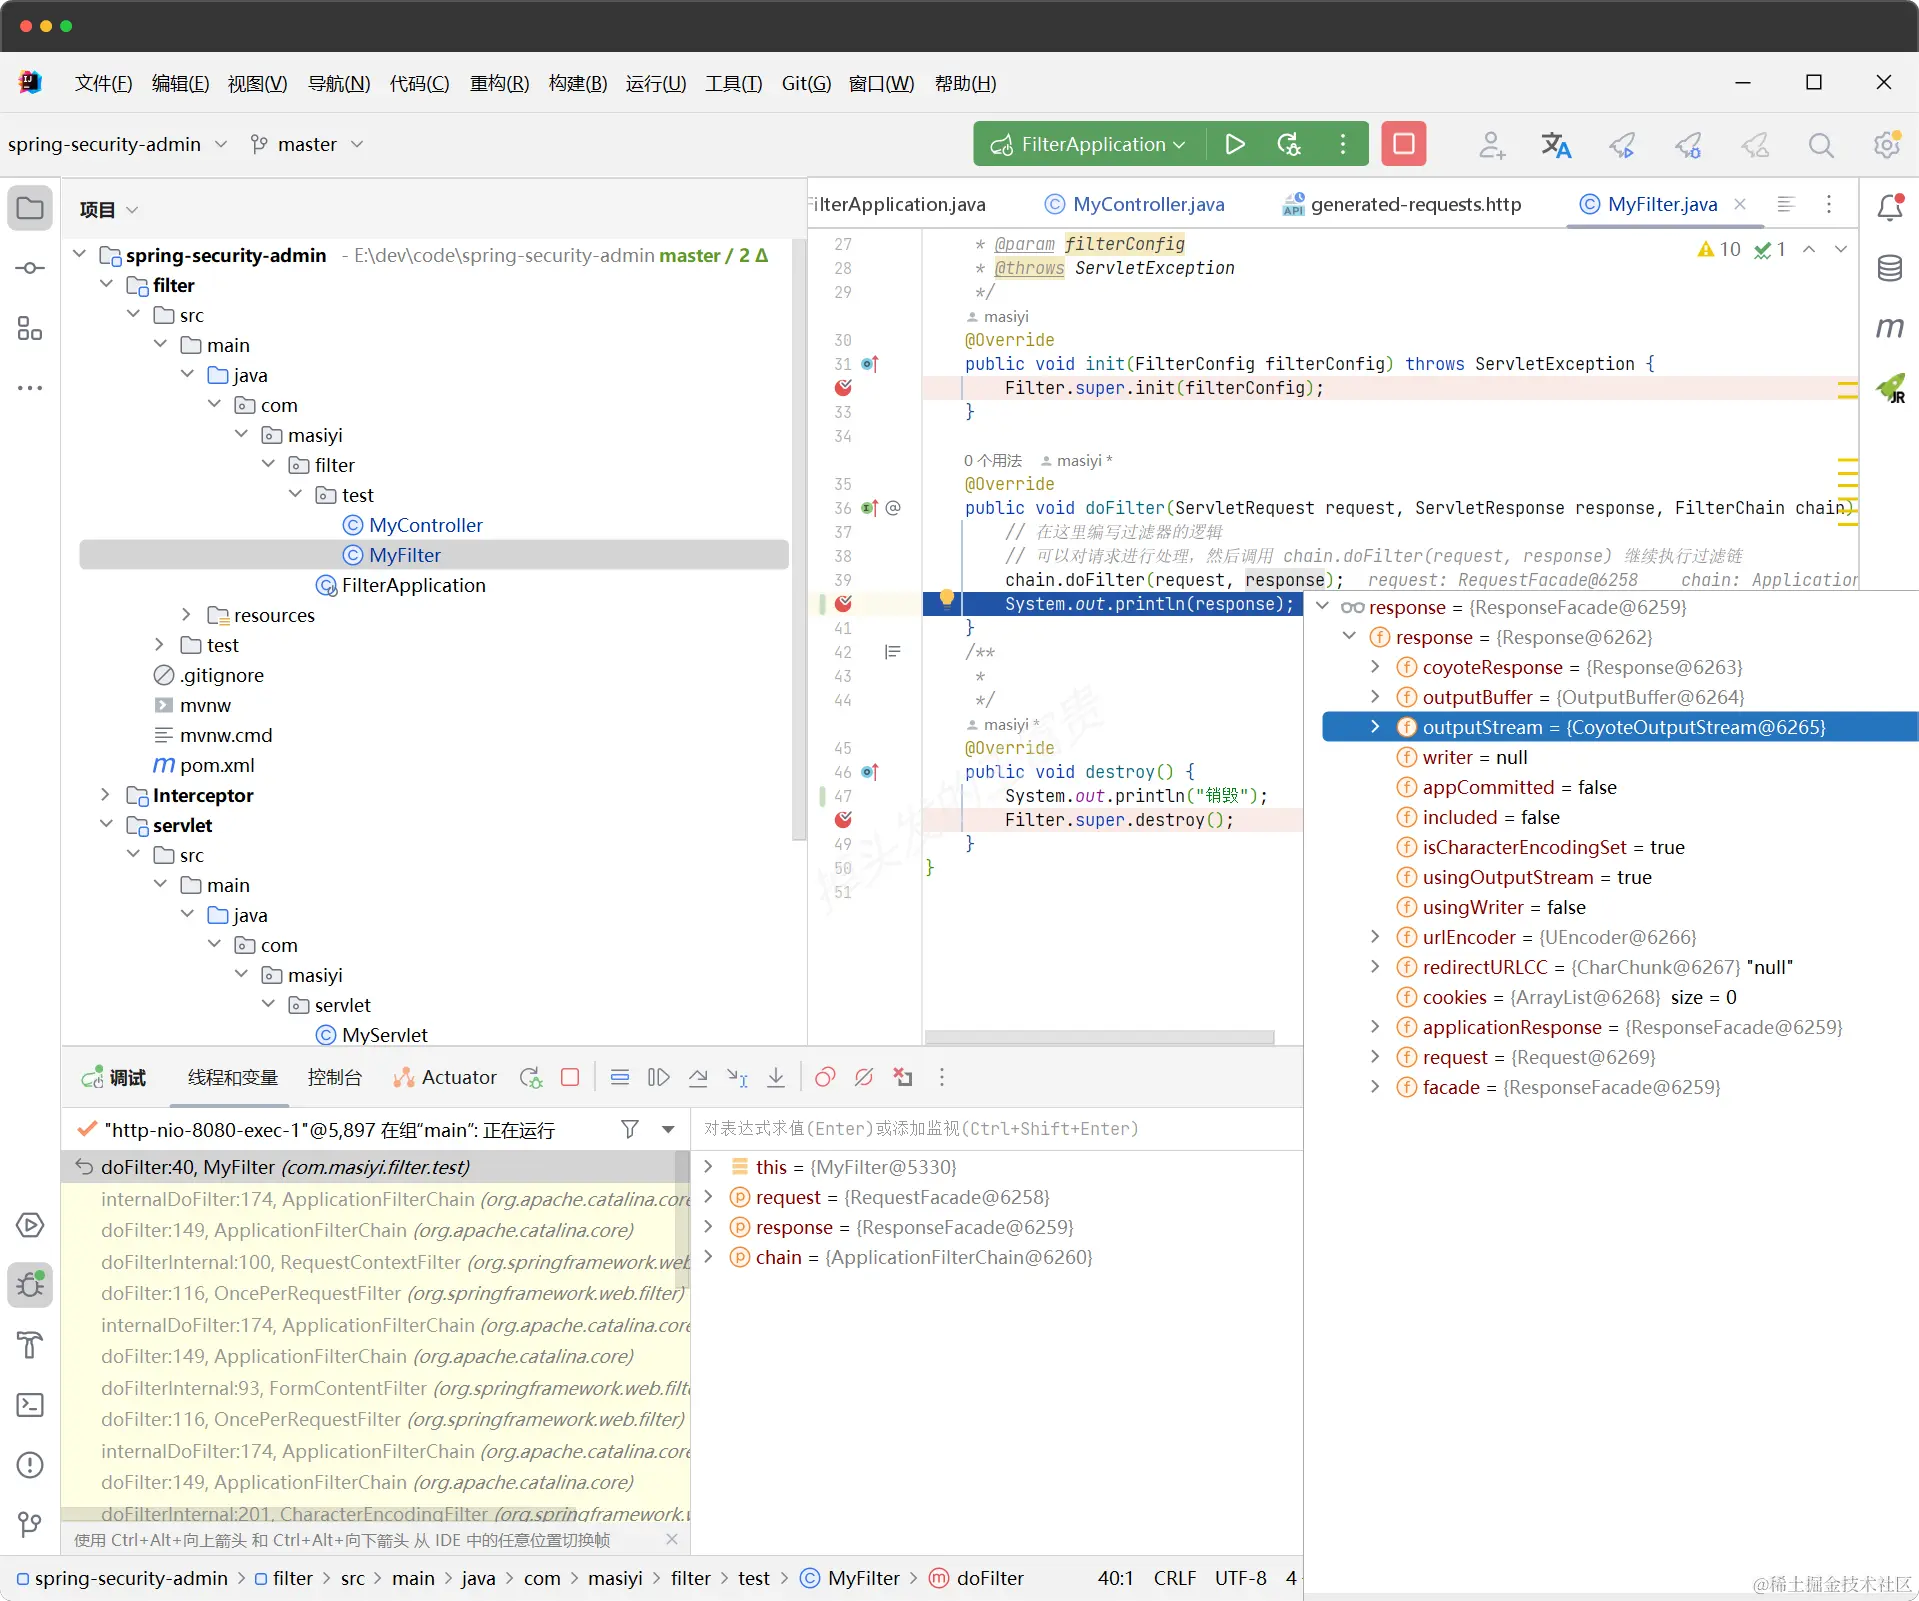
Task: Click the evaluate expression input field
Action: (996, 1129)
